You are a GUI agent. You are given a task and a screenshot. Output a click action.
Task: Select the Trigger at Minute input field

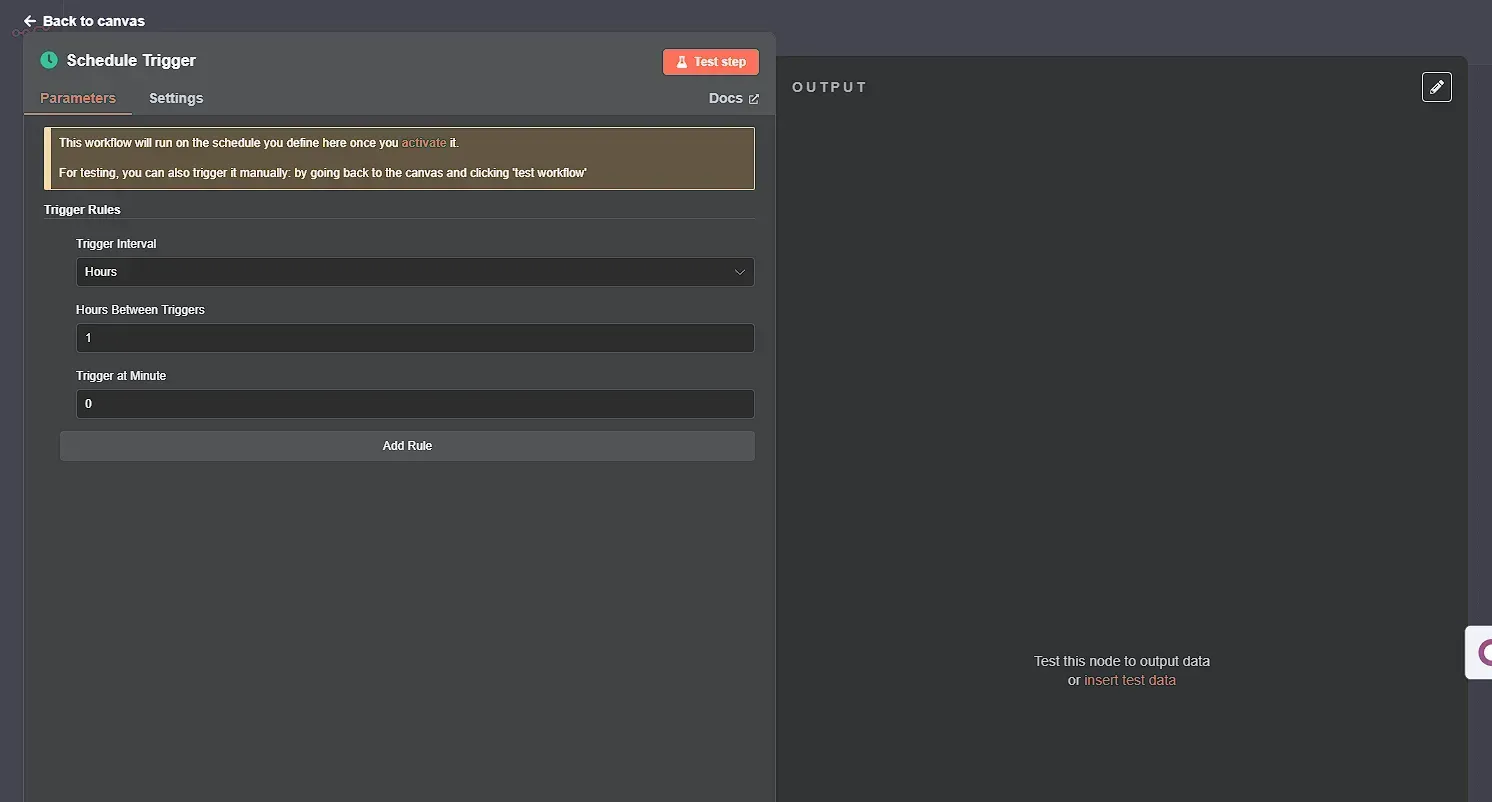coord(415,404)
